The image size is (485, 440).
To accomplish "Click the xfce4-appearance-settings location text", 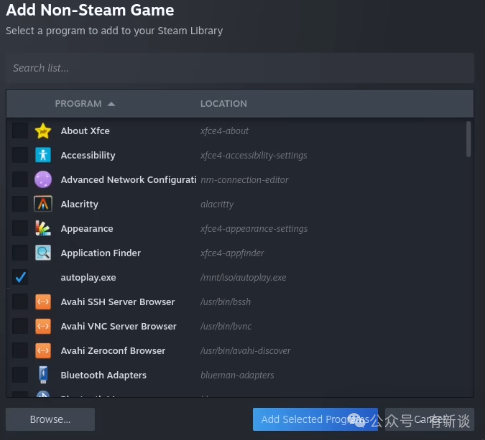I will coord(254,229).
